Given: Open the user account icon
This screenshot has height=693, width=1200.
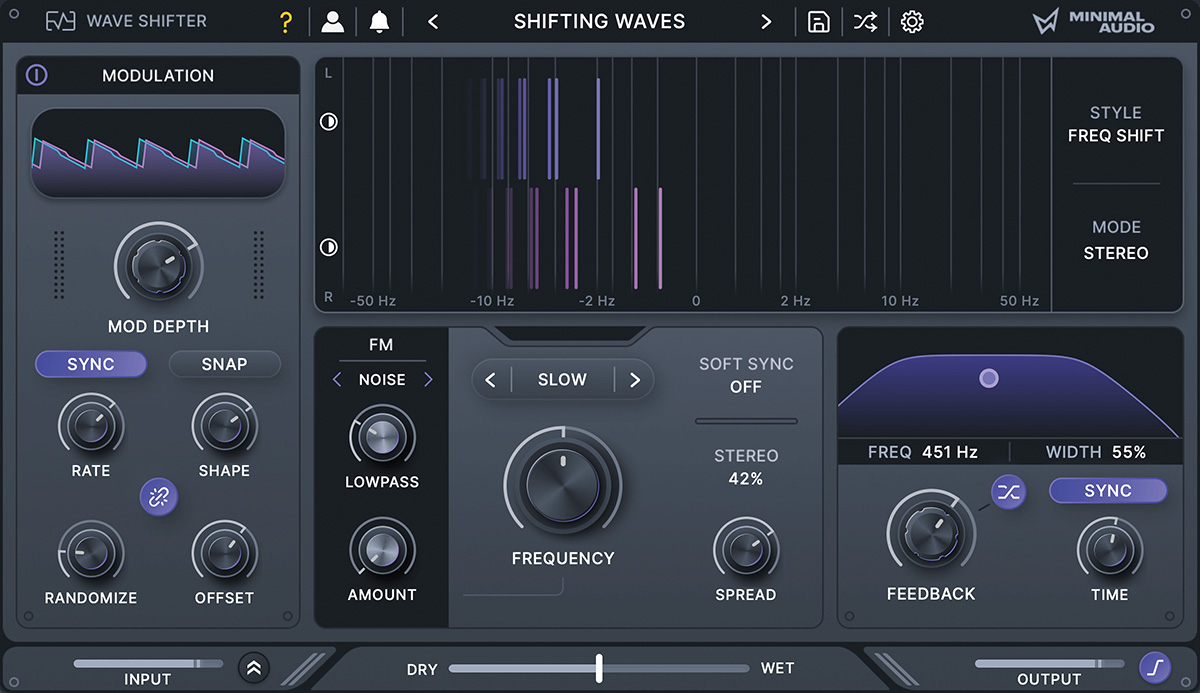Looking at the screenshot, I should point(333,22).
